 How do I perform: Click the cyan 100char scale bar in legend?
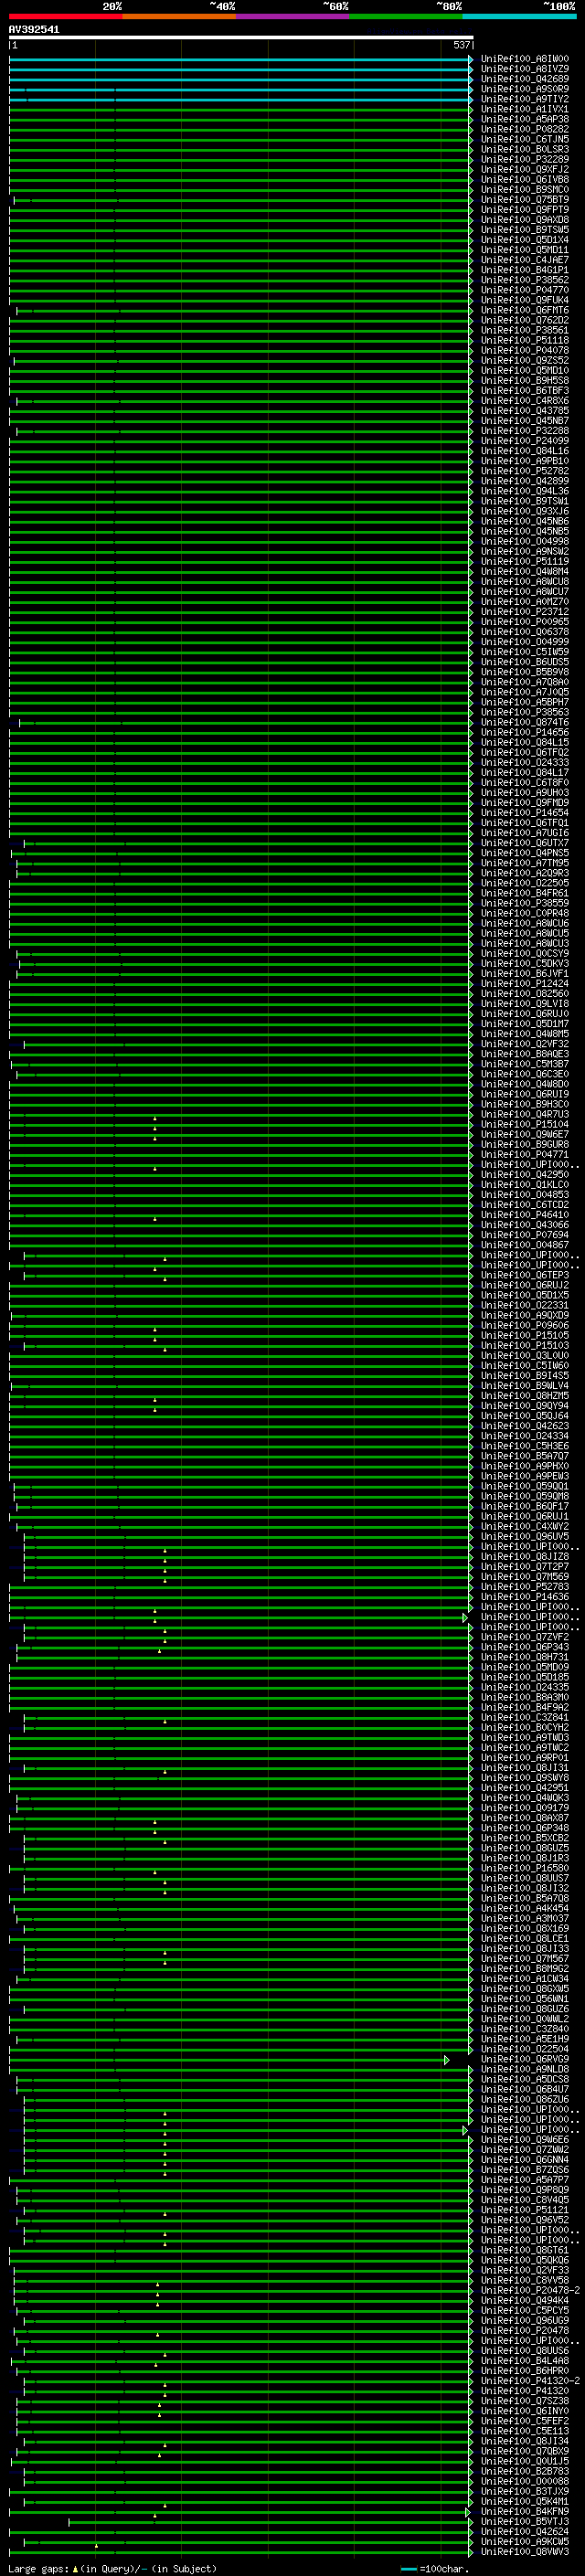click(409, 2569)
